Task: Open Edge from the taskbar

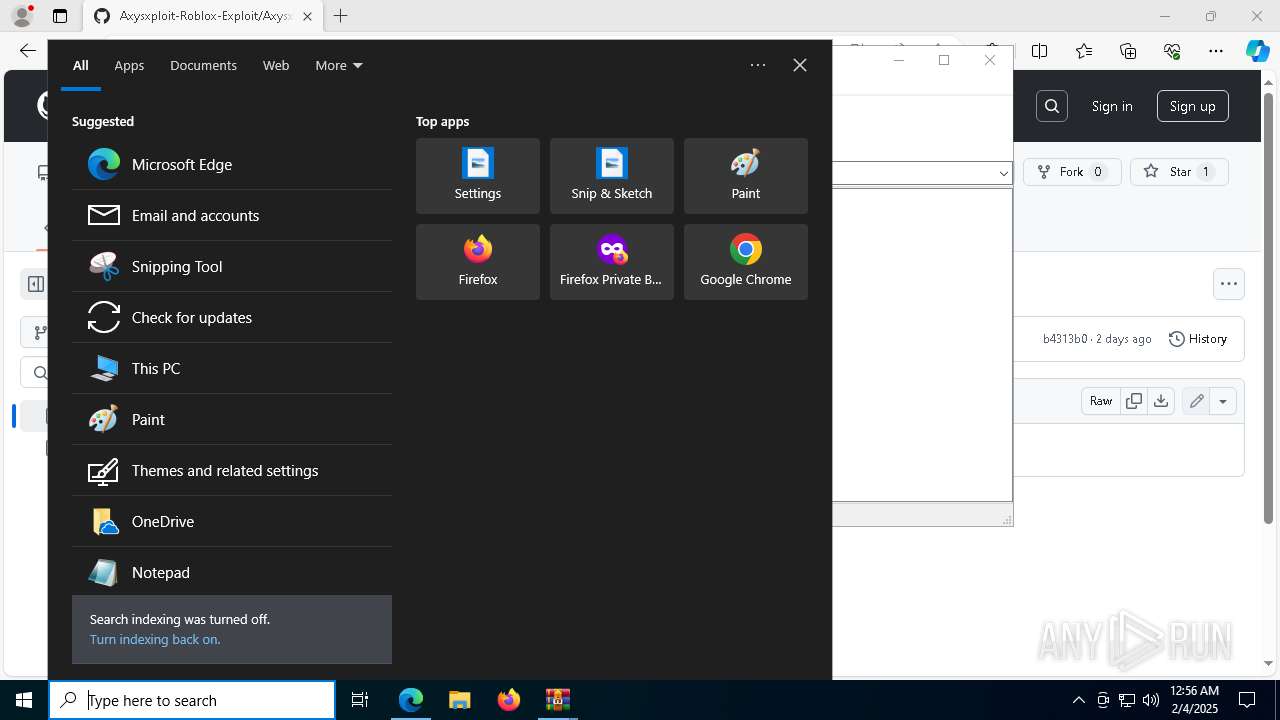Action: point(411,700)
